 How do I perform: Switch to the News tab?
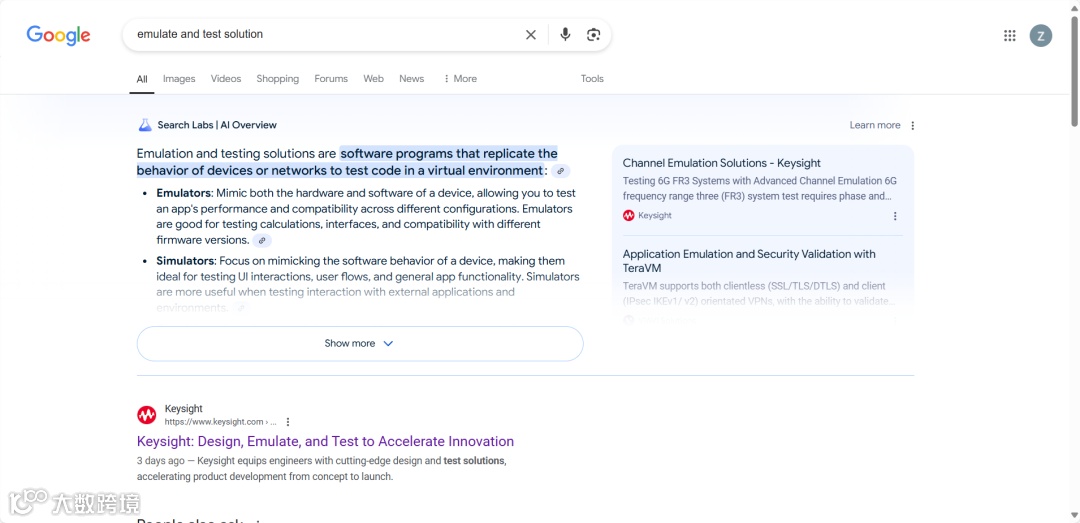[x=411, y=79]
